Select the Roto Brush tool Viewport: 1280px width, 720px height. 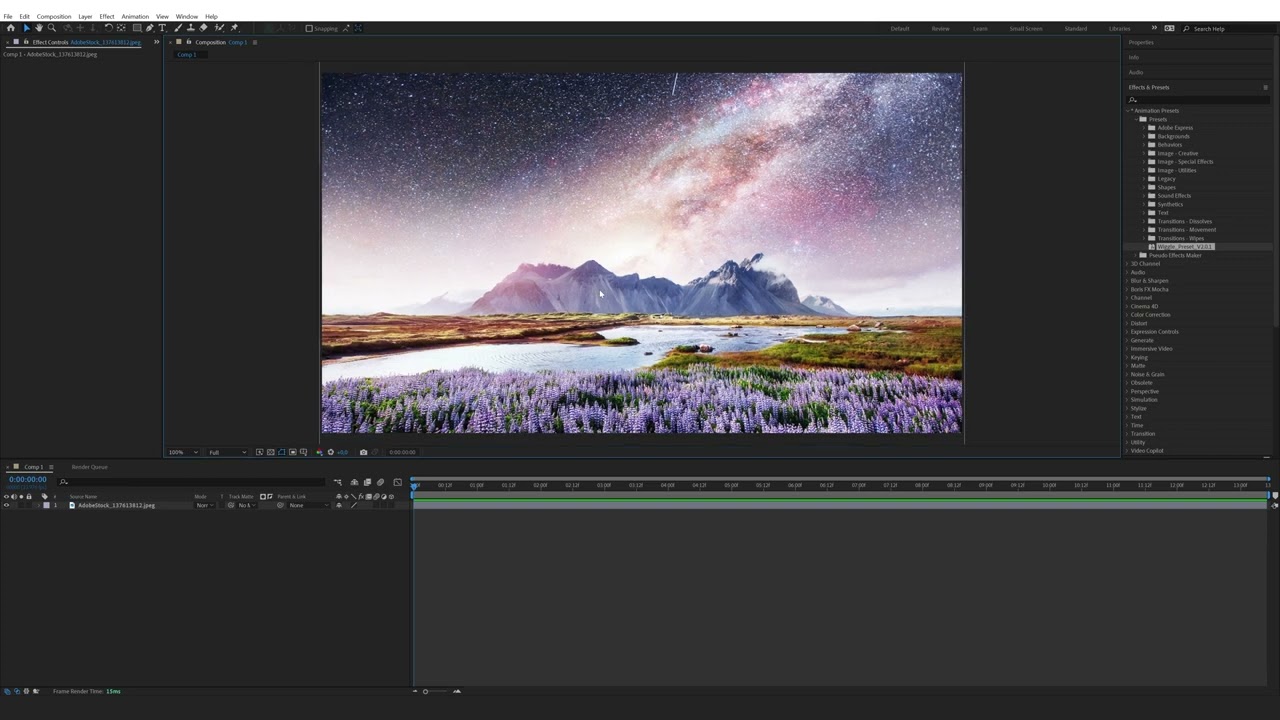tap(219, 28)
